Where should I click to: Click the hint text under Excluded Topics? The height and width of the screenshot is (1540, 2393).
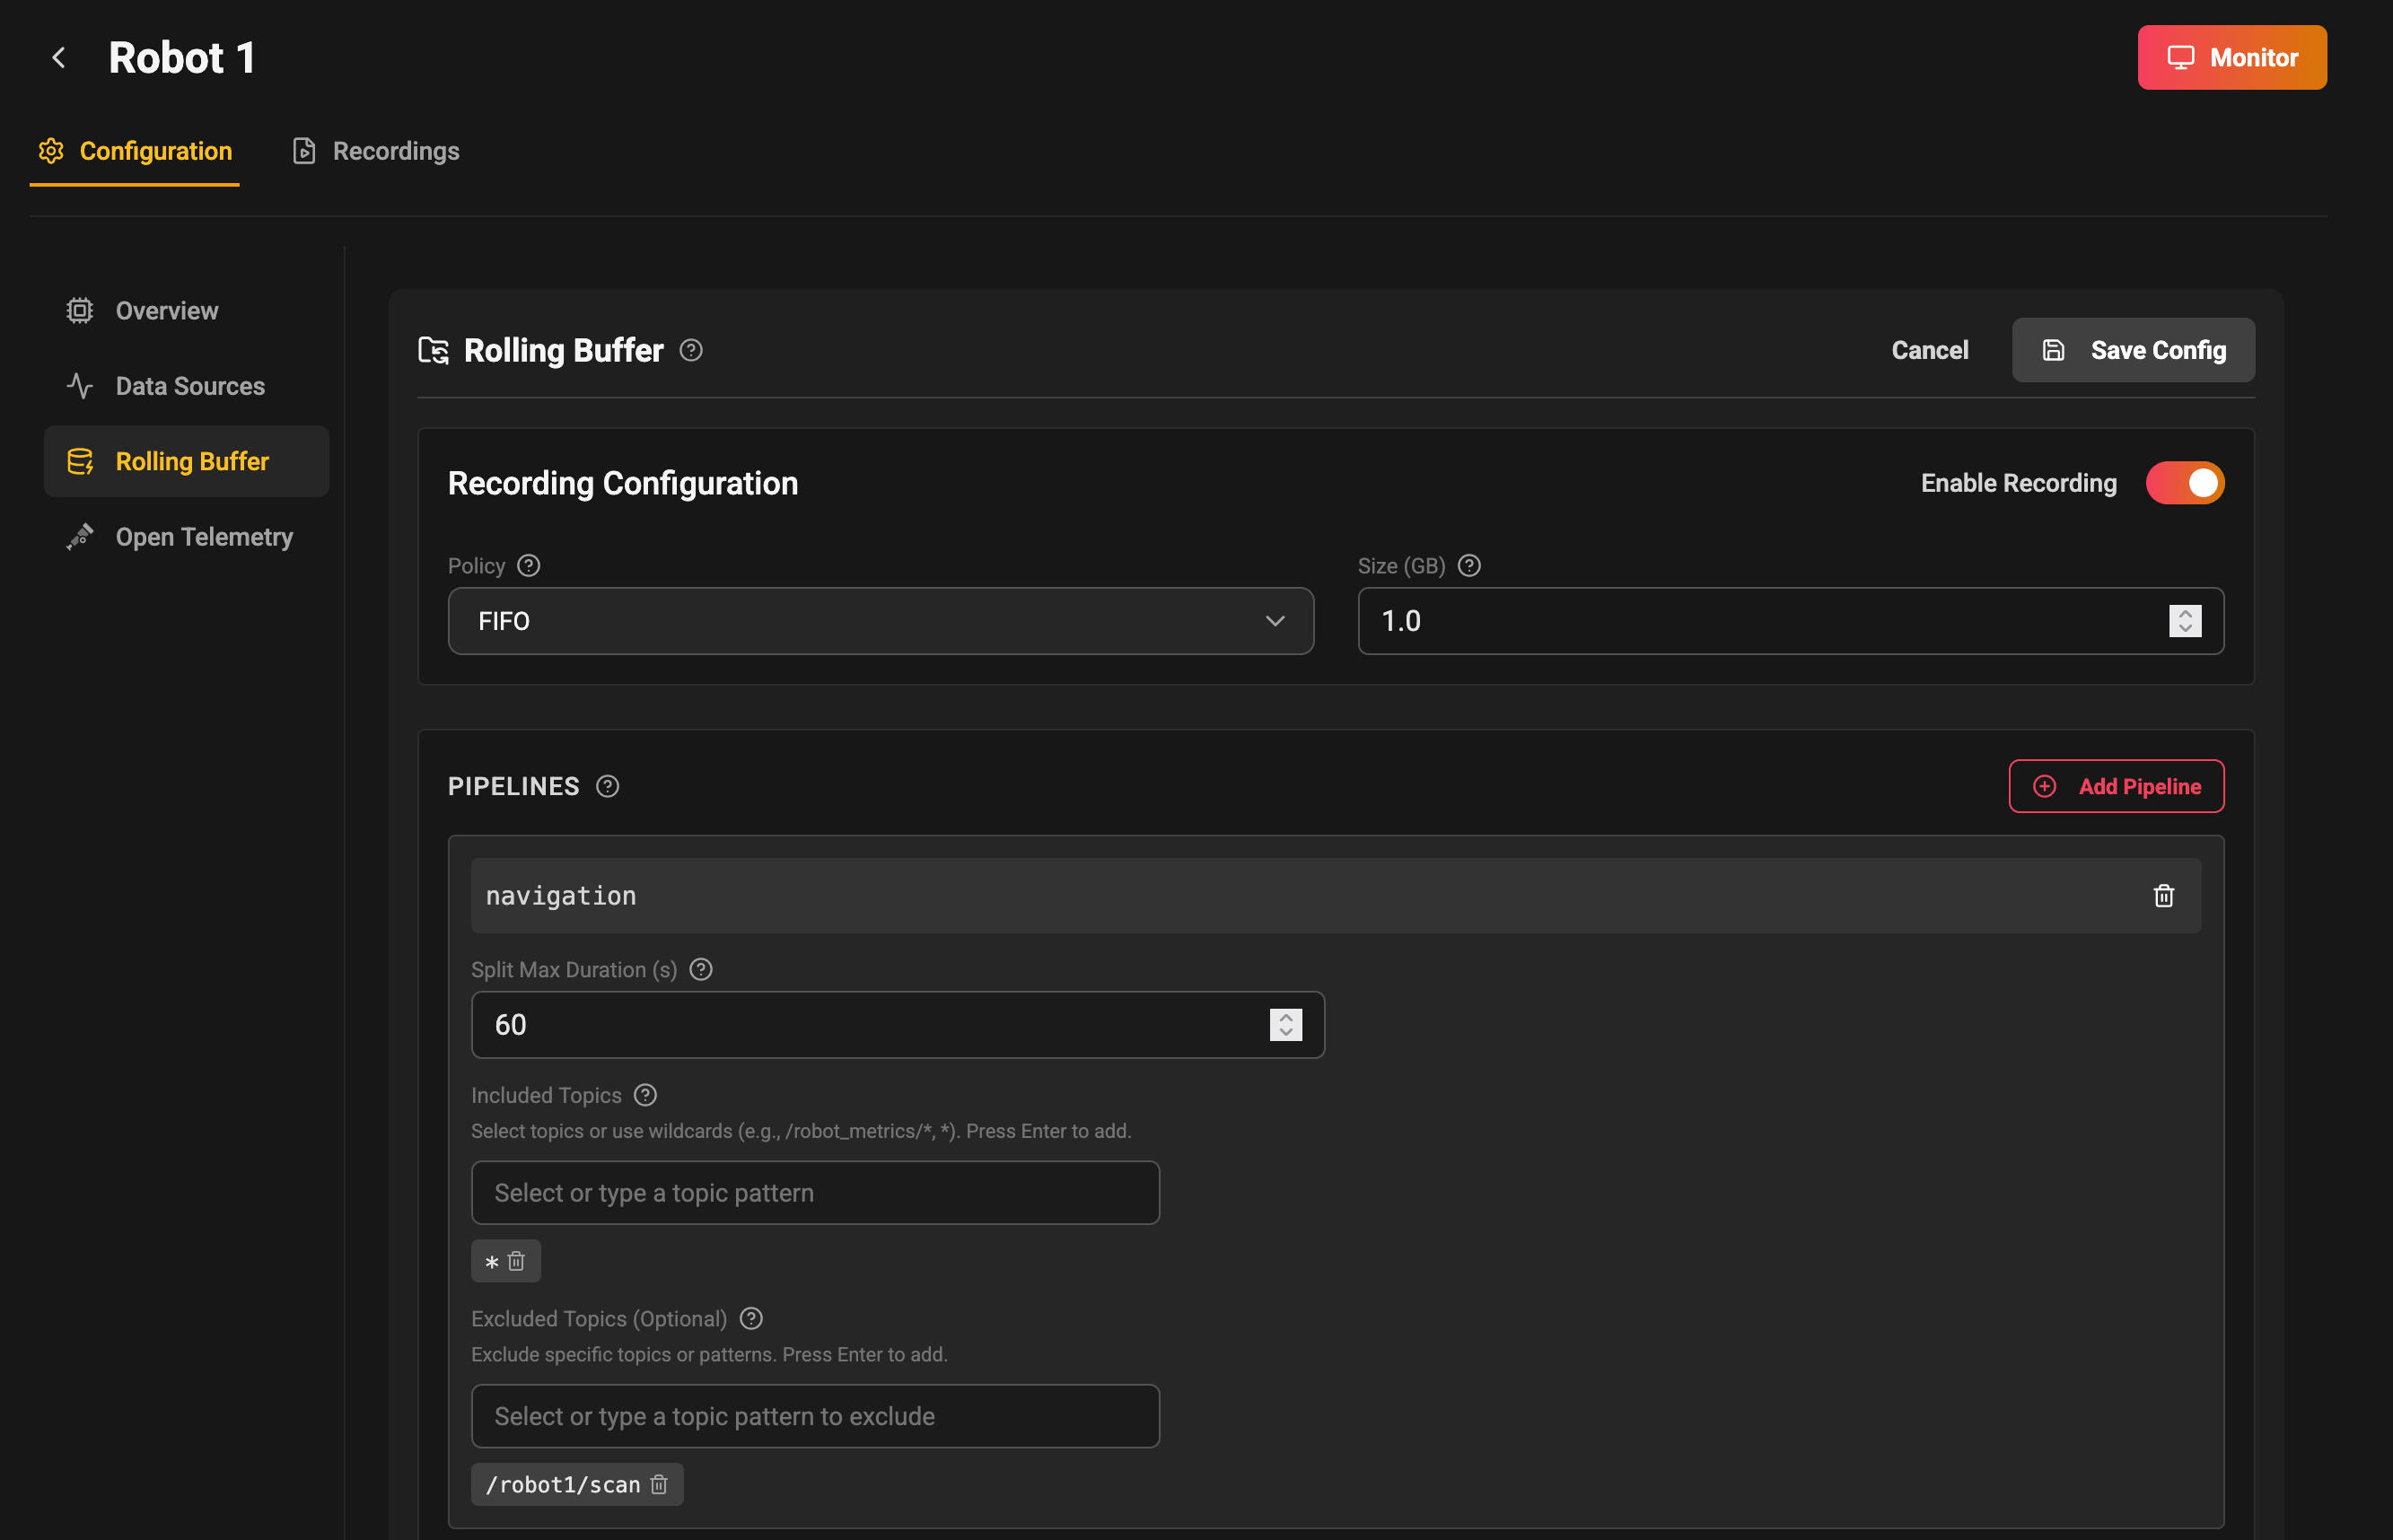(x=709, y=1354)
